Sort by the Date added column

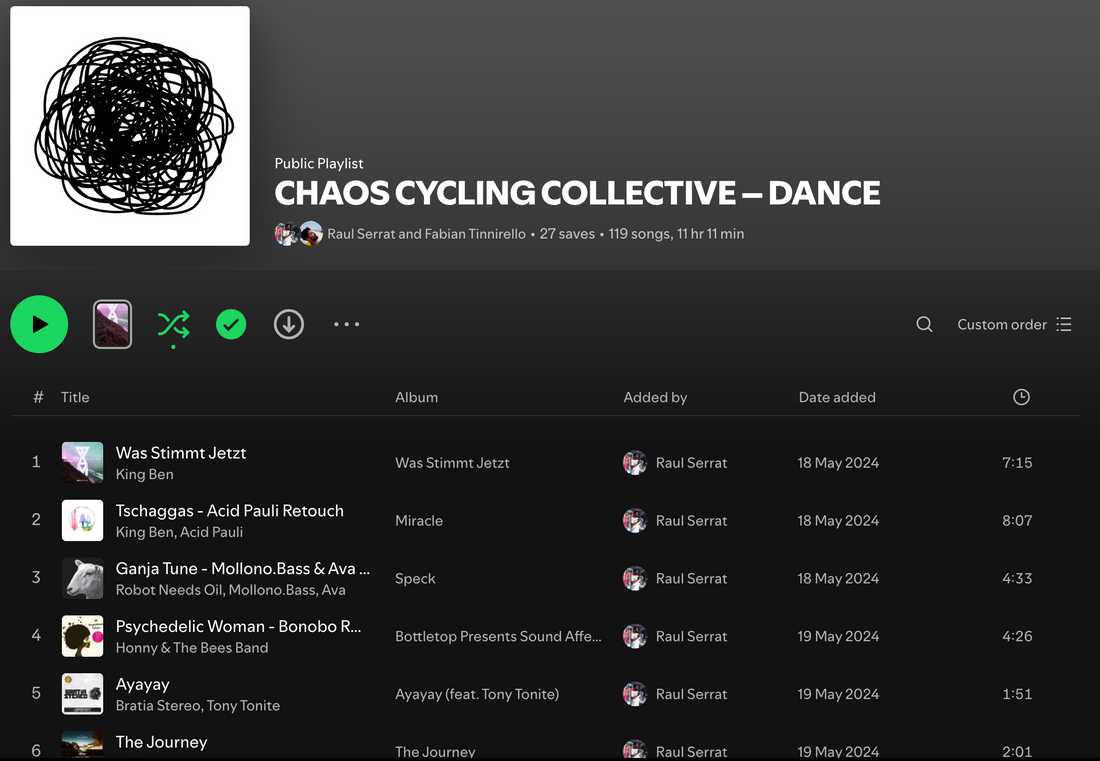click(836, 397)
